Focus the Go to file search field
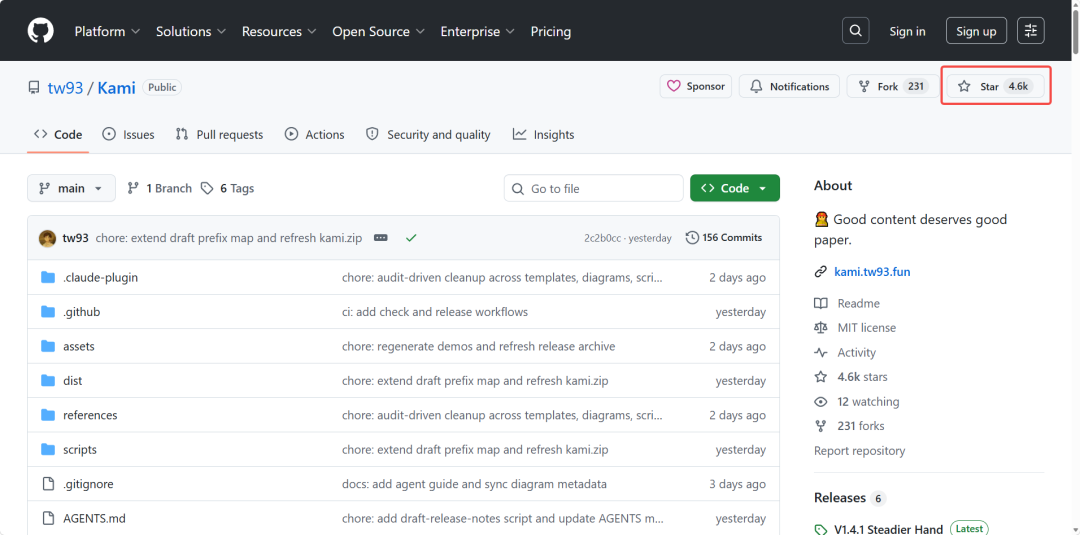The image size is (1080, 535). (594, 188)
